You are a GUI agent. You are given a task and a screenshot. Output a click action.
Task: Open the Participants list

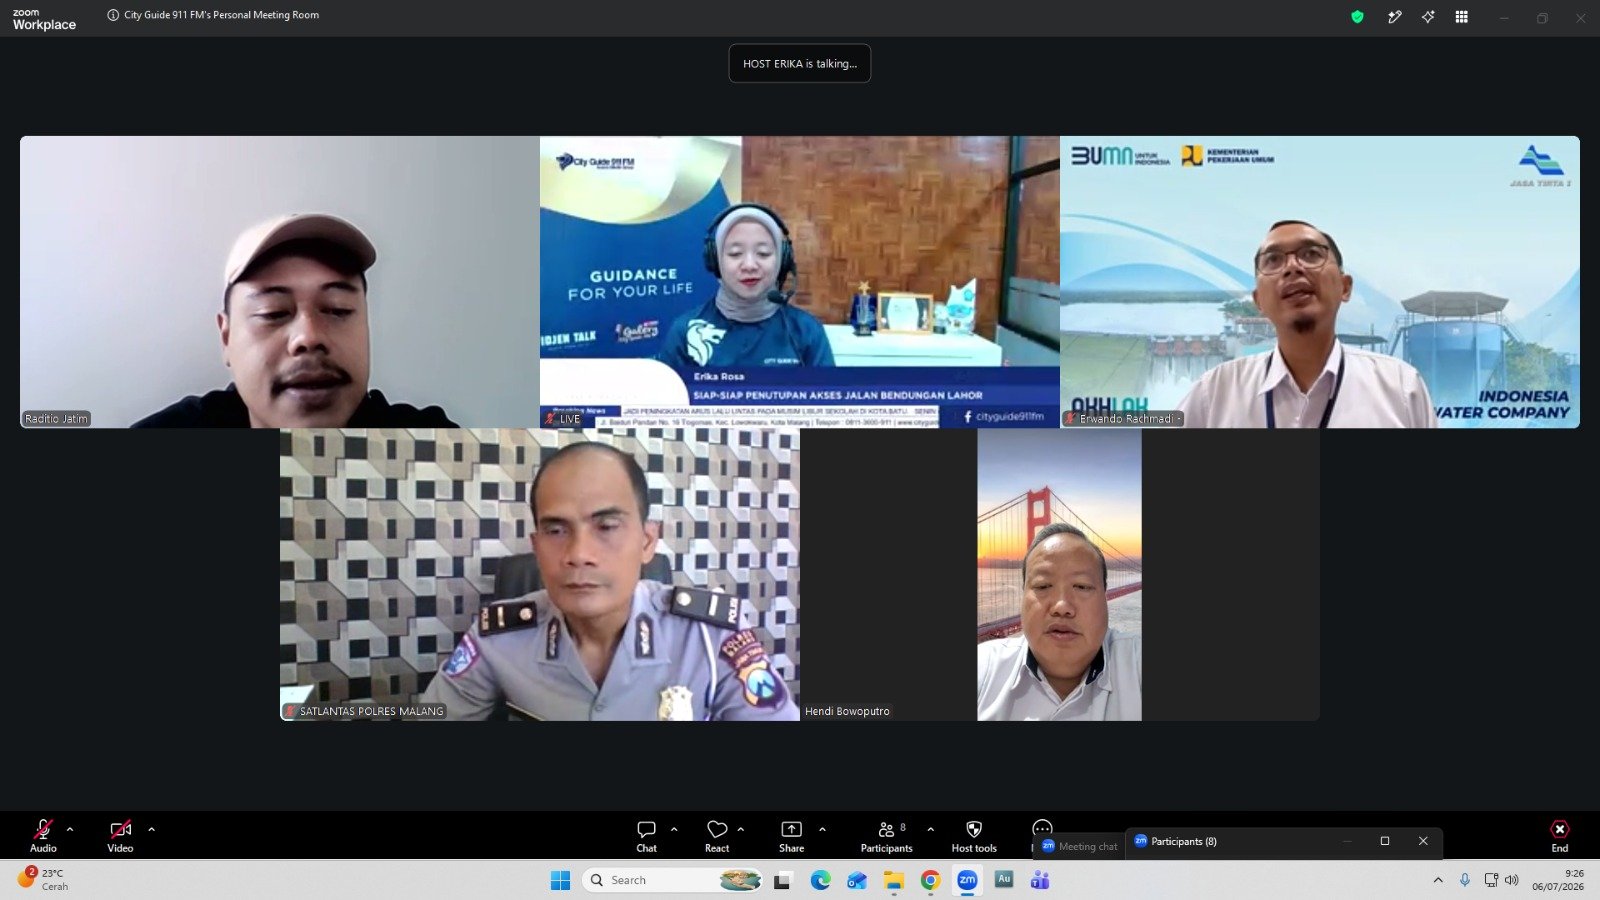[x=886, y=836]
